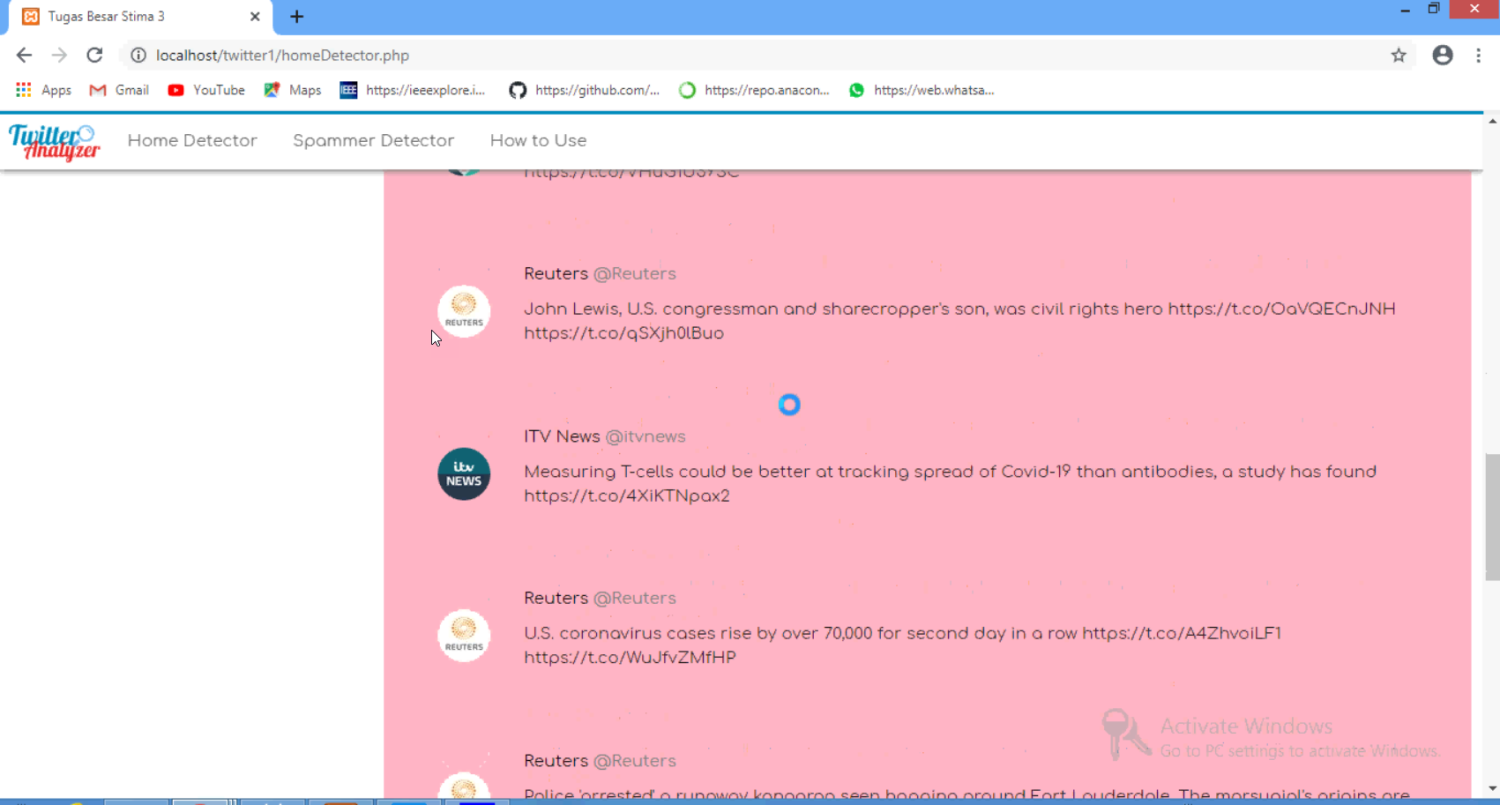Click the Twitter Analyzer logo

[55, 141]
